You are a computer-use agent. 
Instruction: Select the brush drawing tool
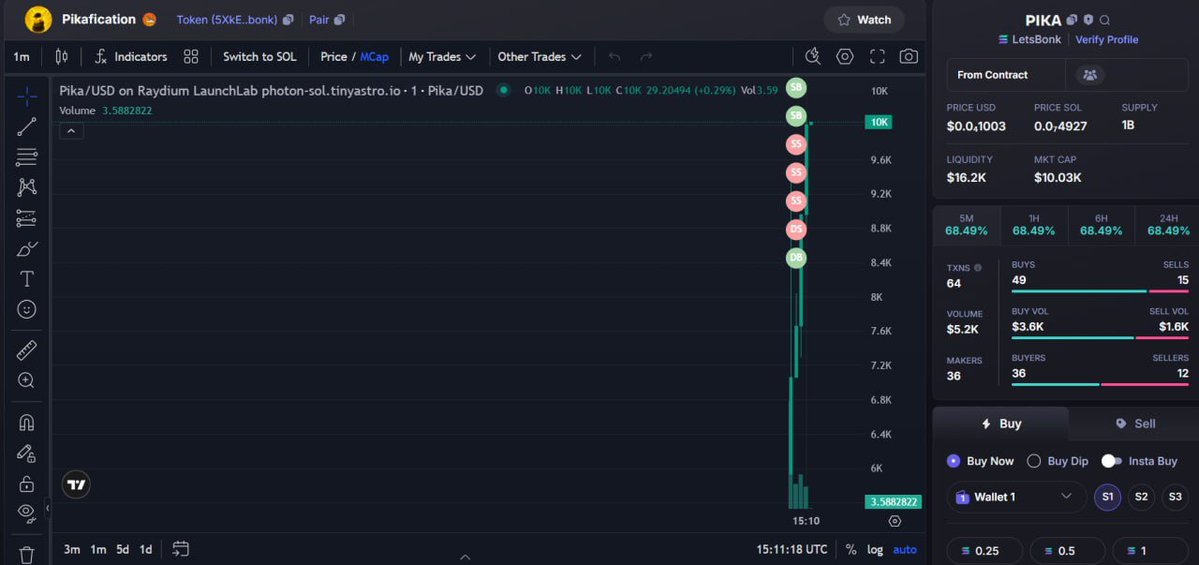tap(27, 249)
